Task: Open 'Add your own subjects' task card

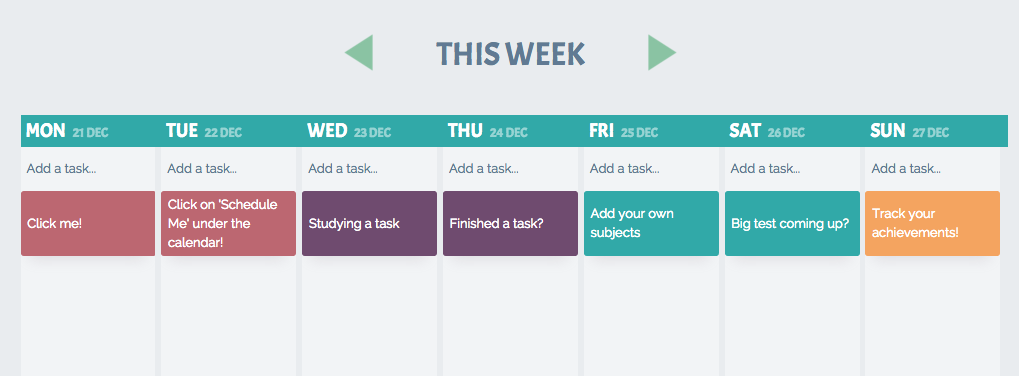Action: coord(651,223)
